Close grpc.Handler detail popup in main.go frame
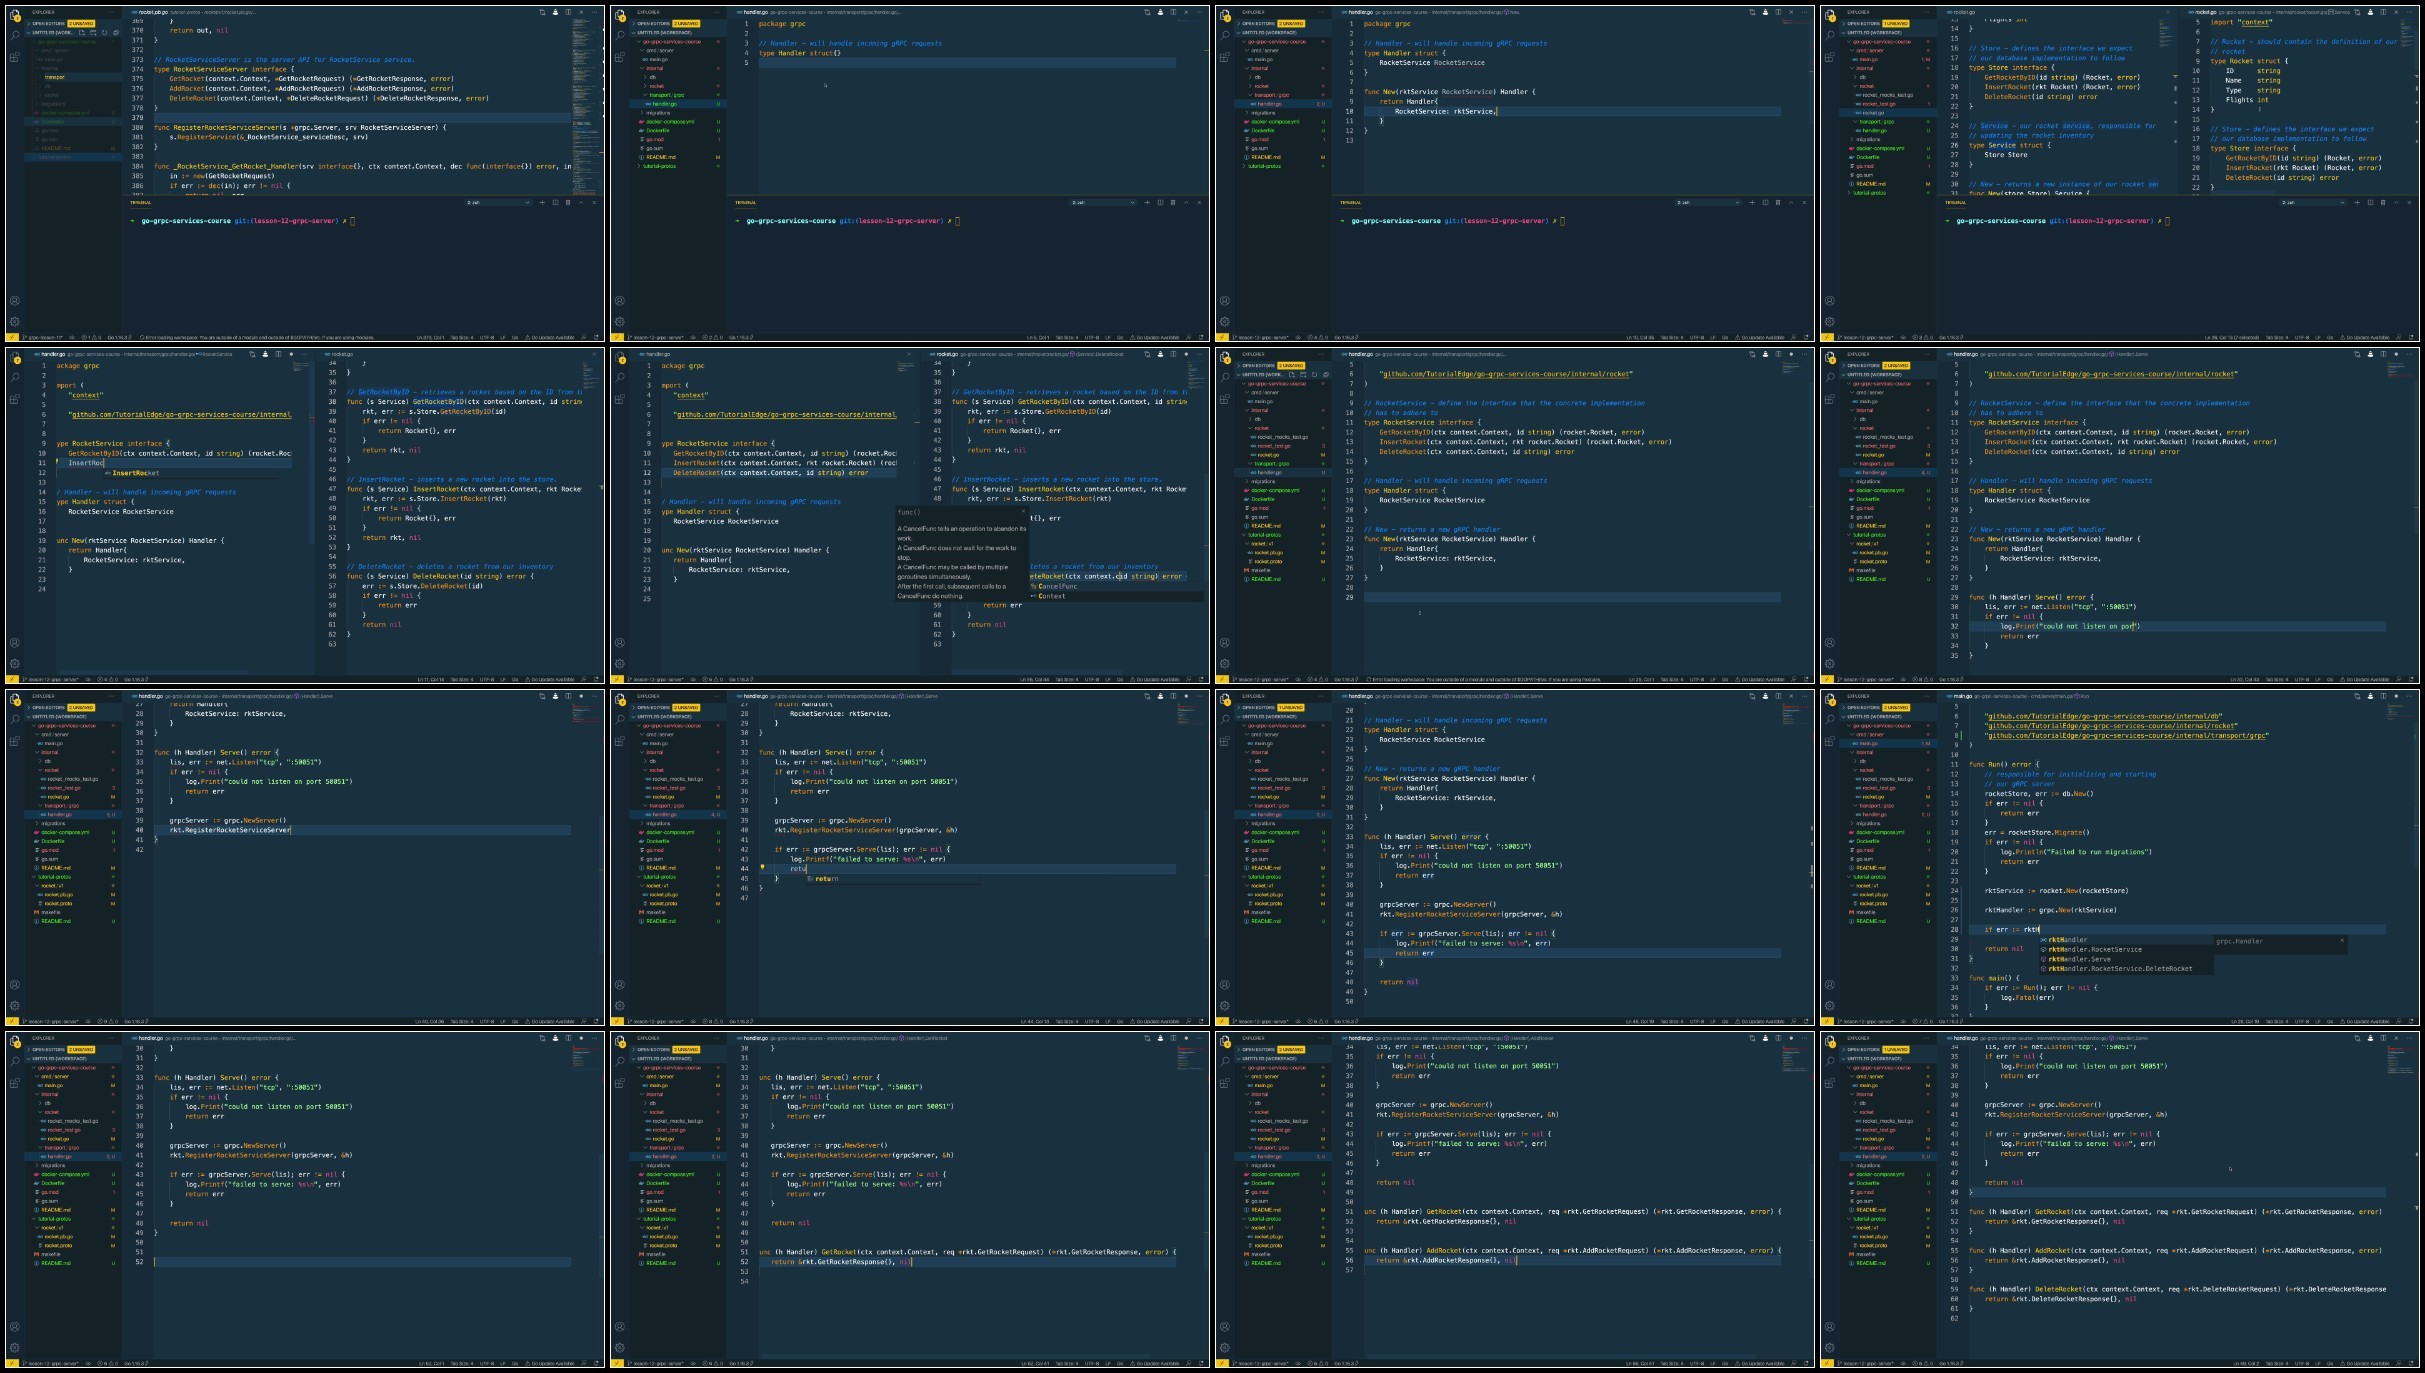The width and height of the screenshot is (2425, 1373). pos(2341,940)
